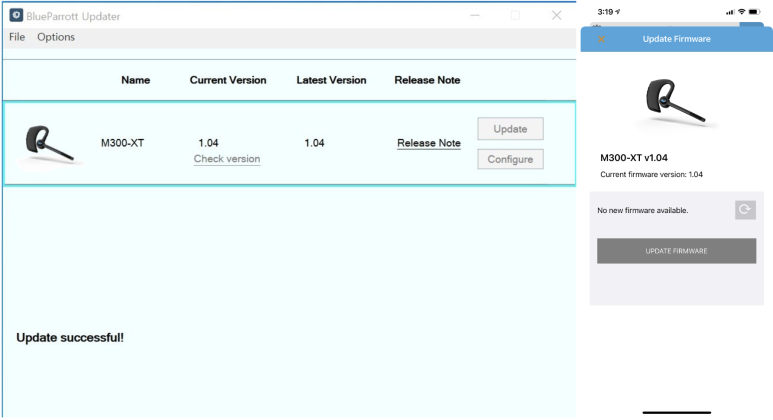
Task: Click the Update successful! status message
Action: (70, 338)
